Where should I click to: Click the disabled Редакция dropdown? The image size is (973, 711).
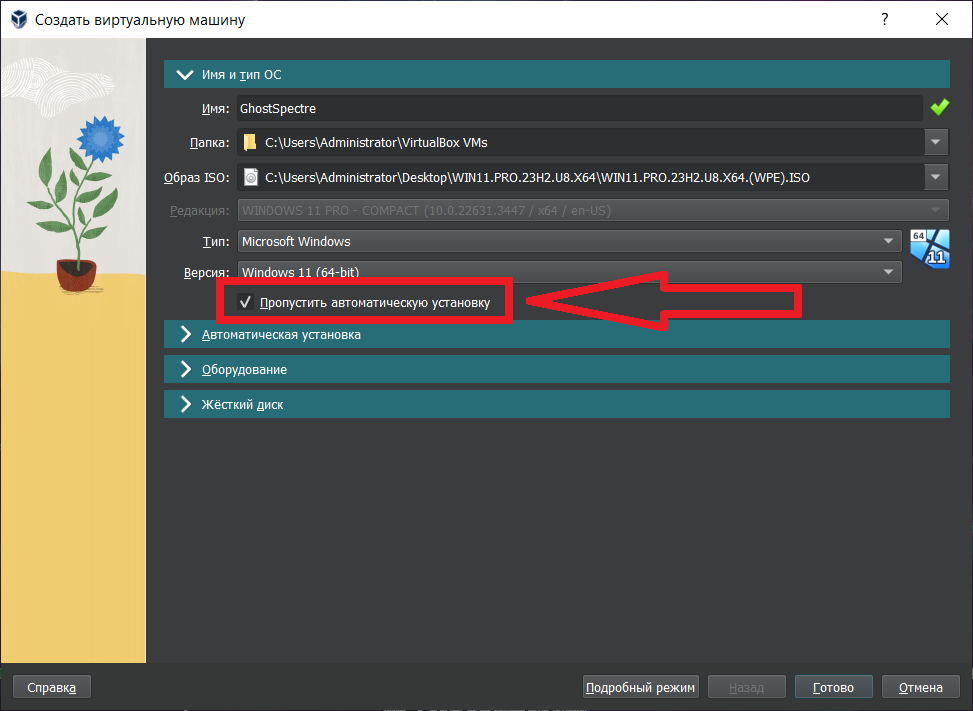(x=593, y=210)
